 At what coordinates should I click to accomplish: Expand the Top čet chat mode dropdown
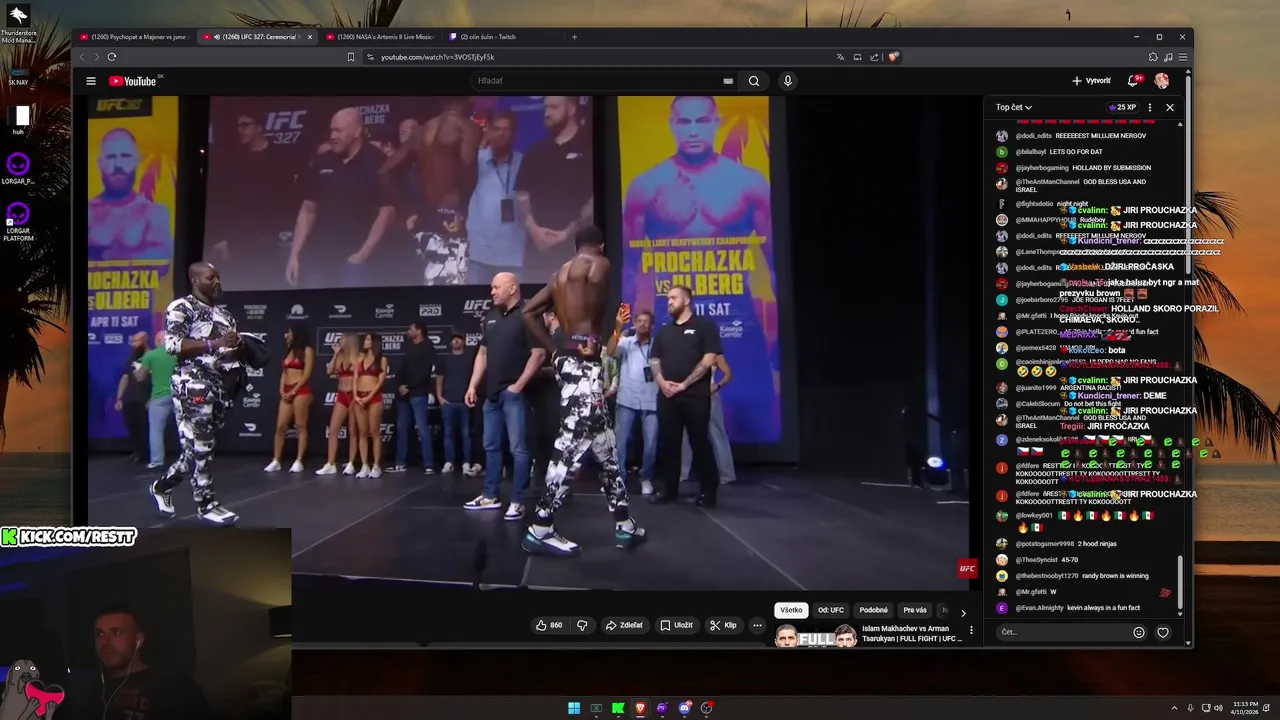(1014, 107)
